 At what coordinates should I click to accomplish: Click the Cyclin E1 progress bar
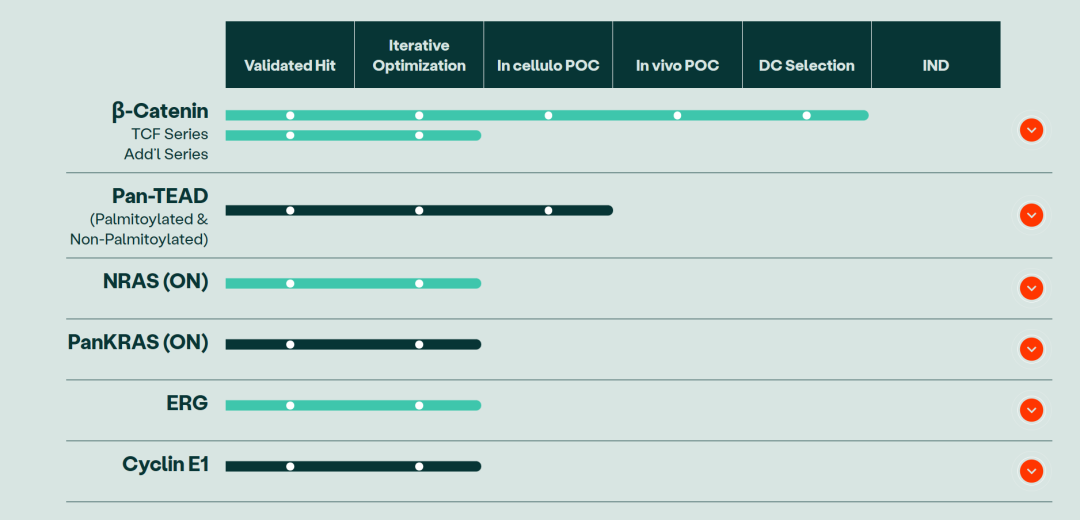click(353, 466)
